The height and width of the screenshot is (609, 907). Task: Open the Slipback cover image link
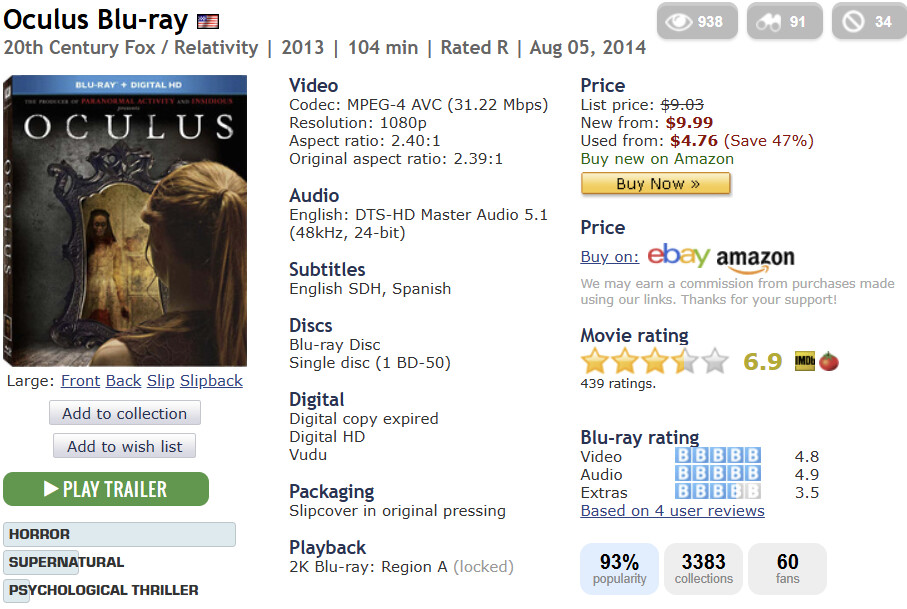pyautogui.click(x=211, y=381)
